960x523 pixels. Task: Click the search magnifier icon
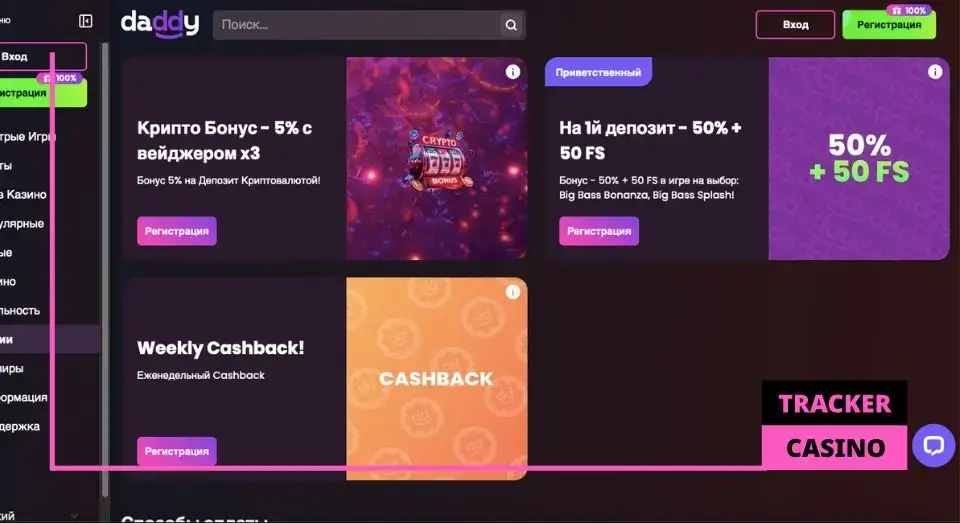point(511,25)
